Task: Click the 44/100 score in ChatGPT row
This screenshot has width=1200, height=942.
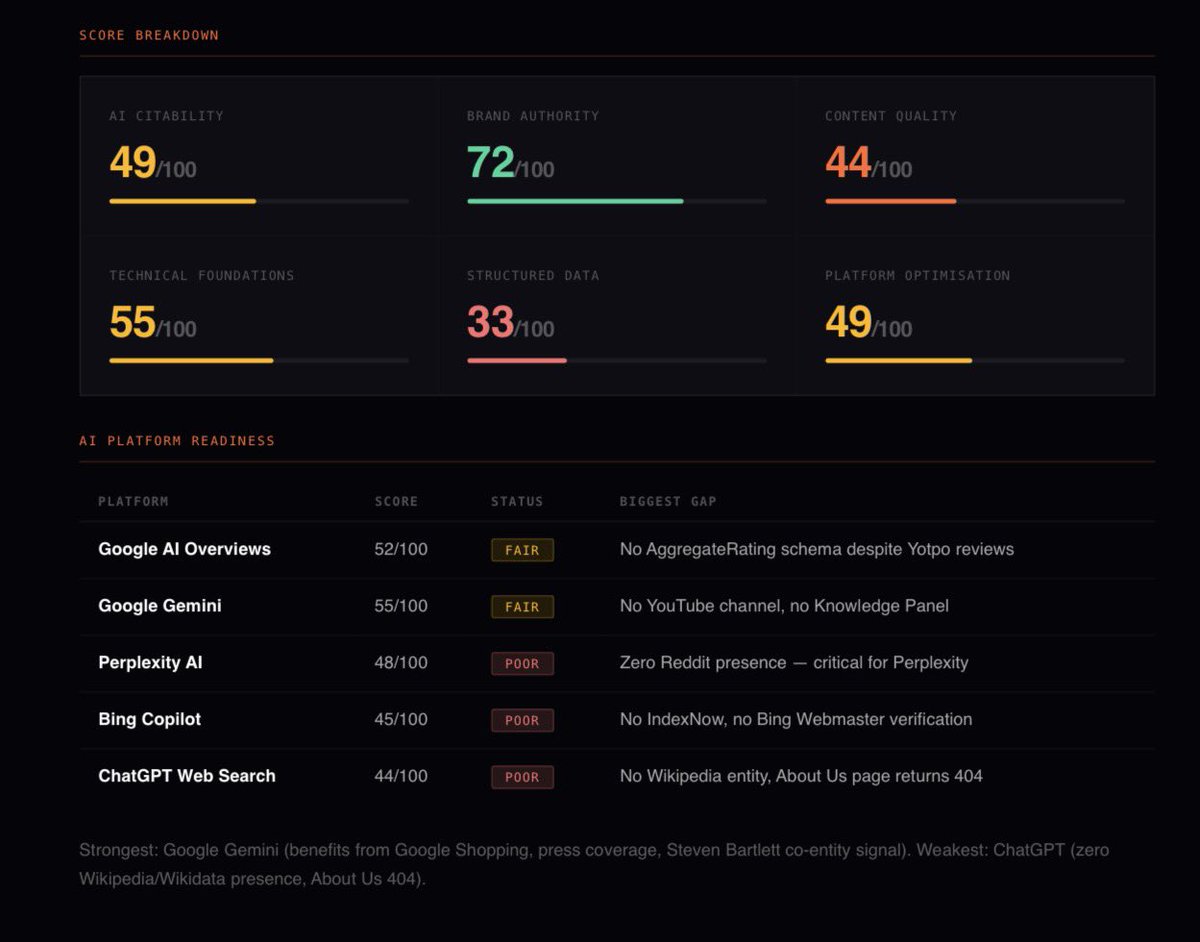Action: coord(401,776)
